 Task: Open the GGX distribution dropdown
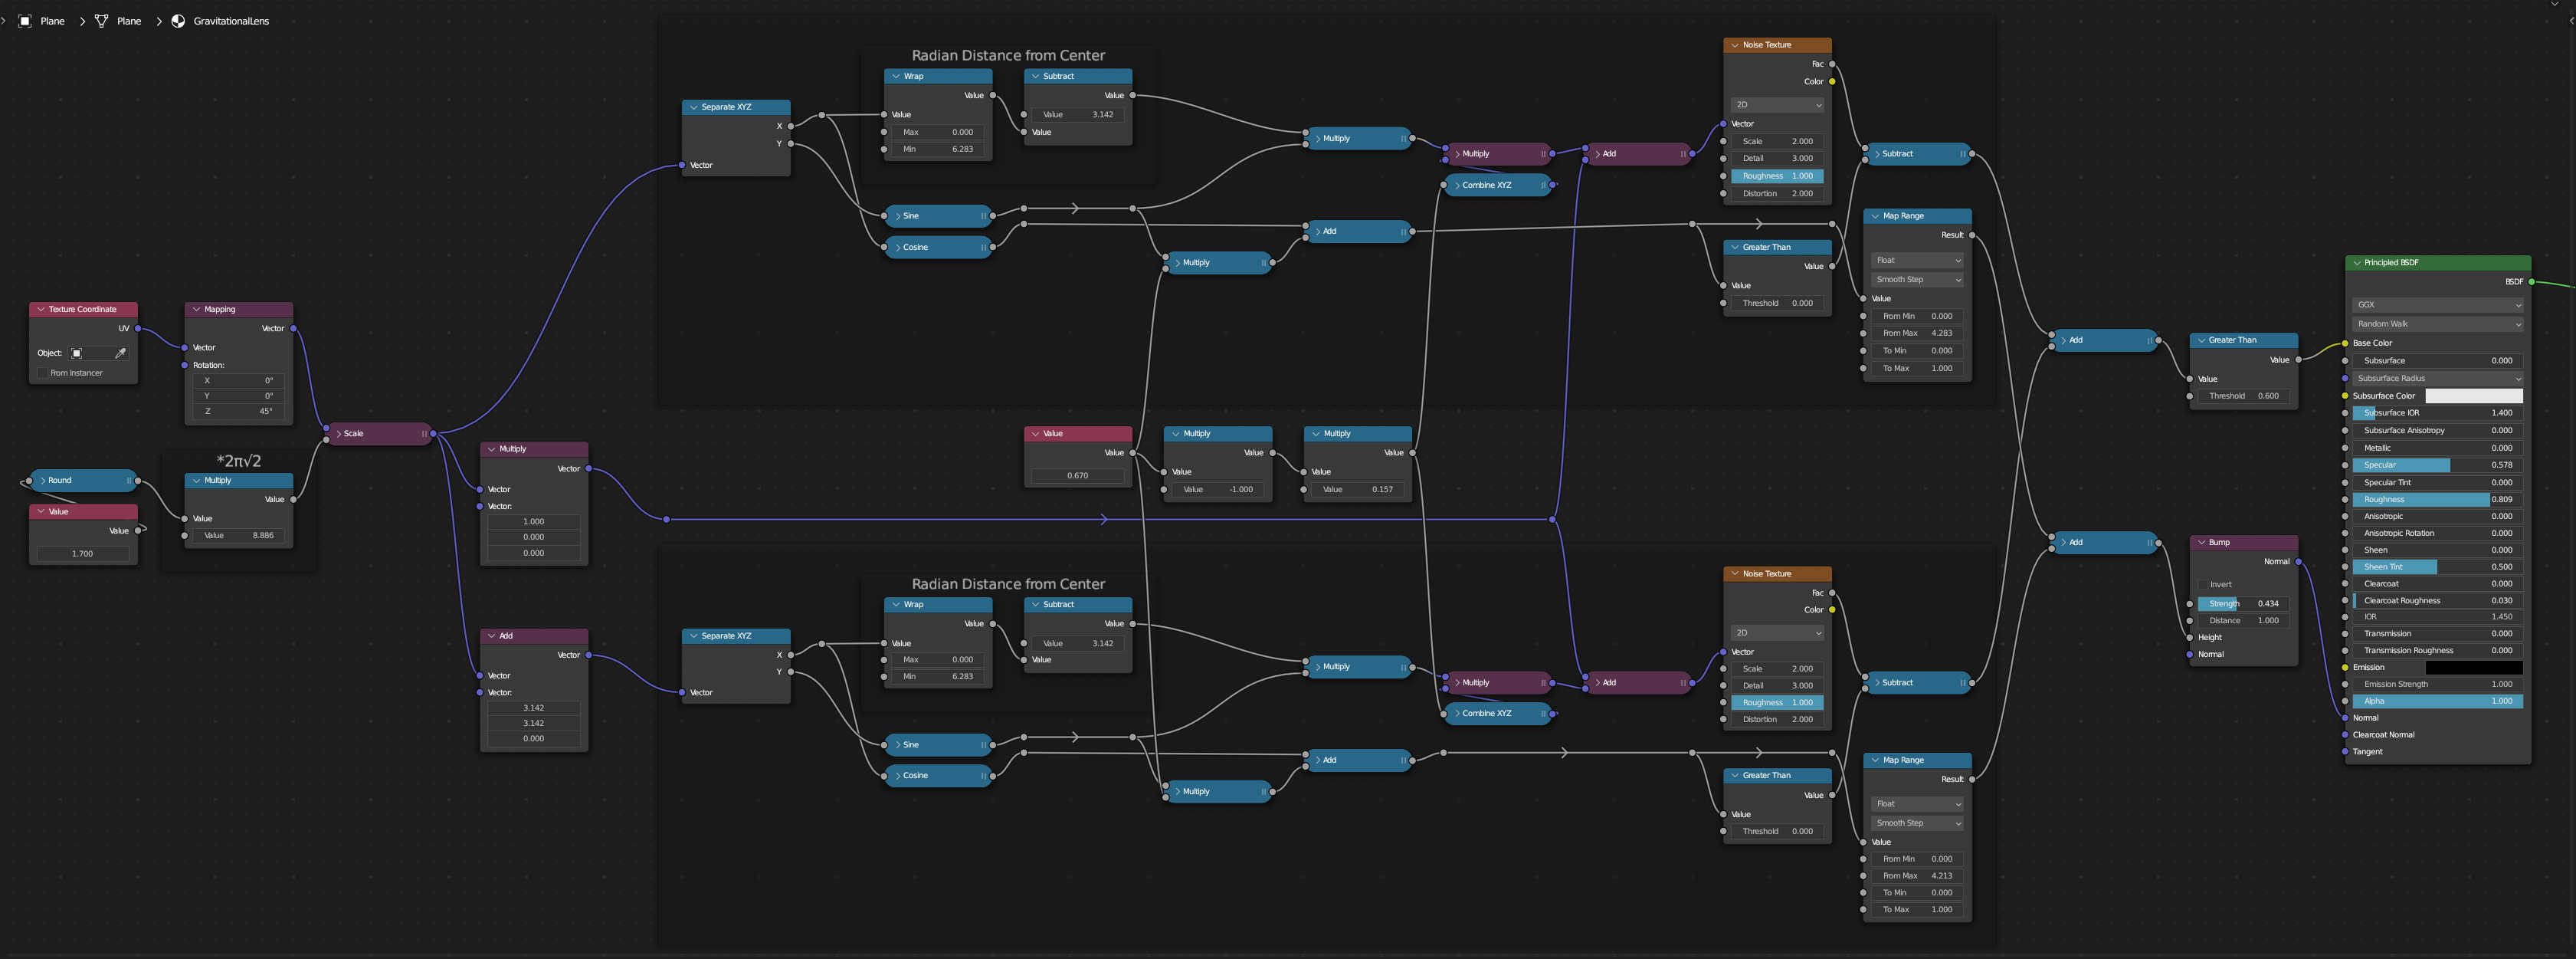click(x=2437, y=305)
